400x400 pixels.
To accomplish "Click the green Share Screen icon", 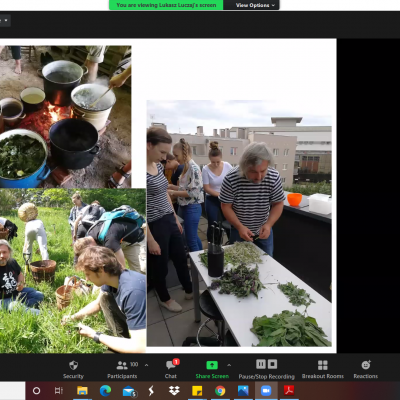I will pos(212,365).
